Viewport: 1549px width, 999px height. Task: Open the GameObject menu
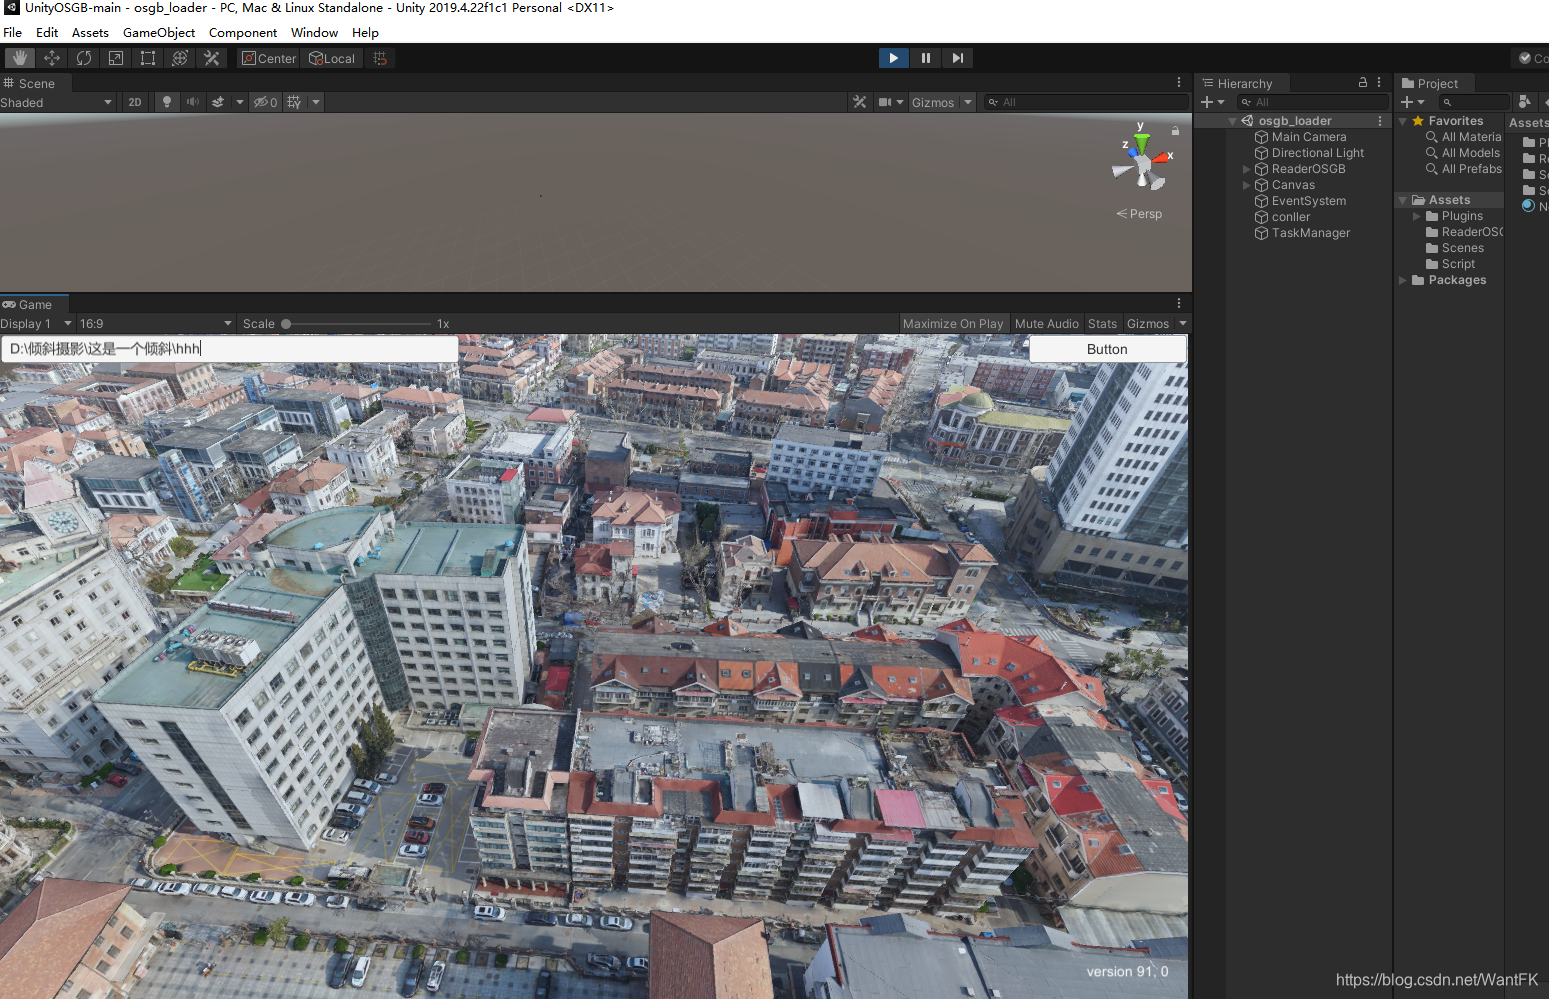[158, 33]
